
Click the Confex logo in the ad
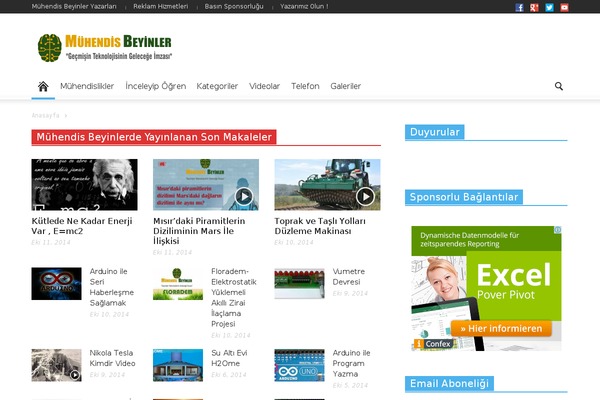pyautogui.click(x=434, y=344)
